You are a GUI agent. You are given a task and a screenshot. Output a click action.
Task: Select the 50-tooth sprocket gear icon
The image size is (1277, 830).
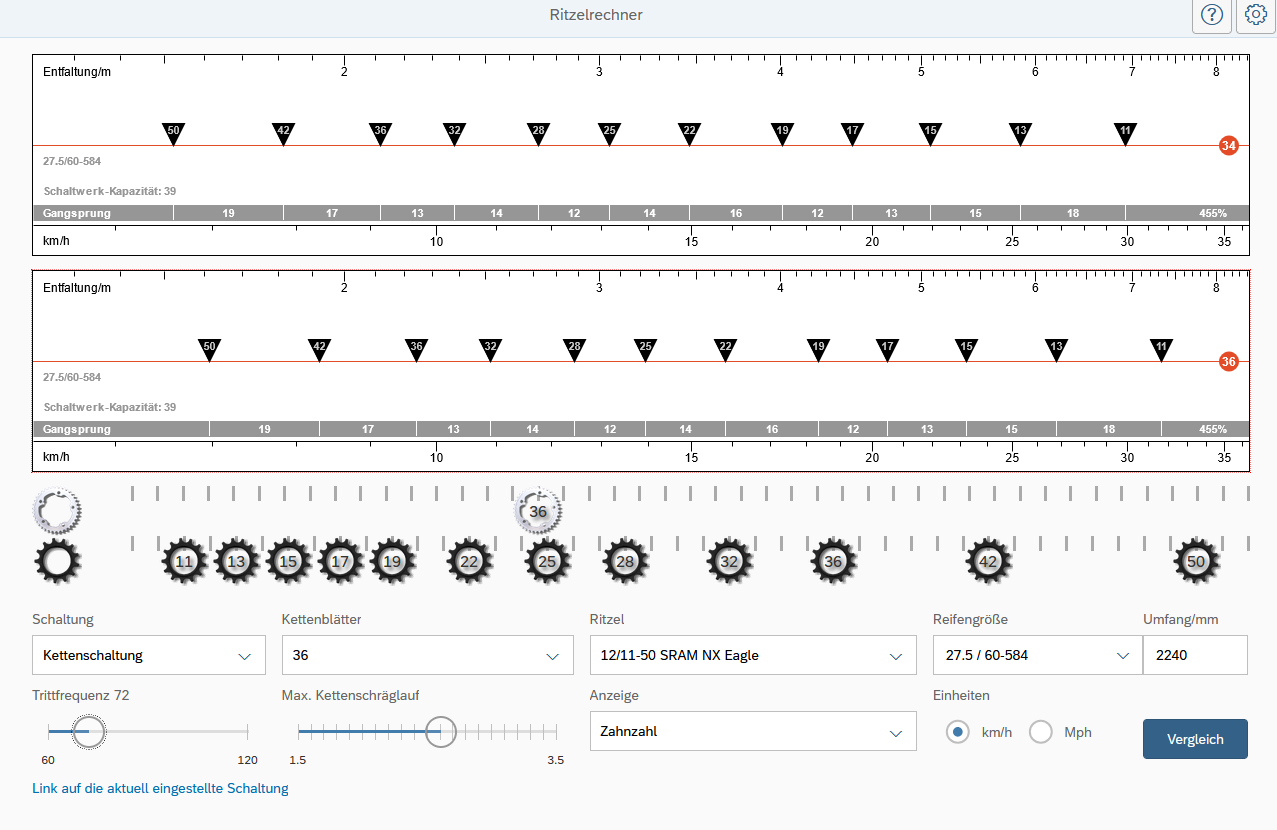tap(1196, 562)
